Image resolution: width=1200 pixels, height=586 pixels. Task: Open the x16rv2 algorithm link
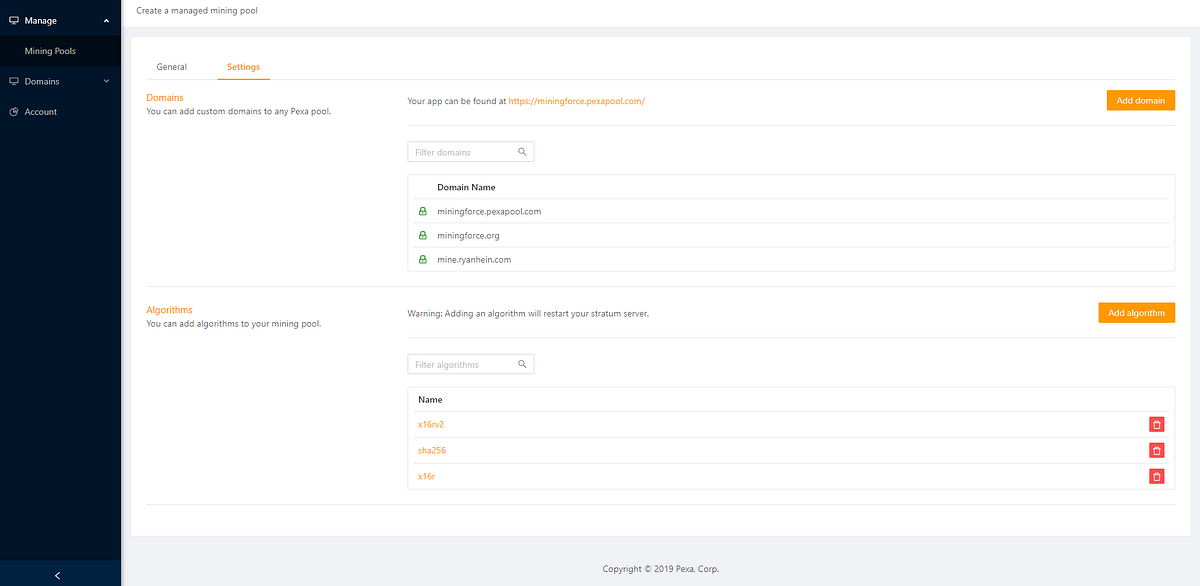[x=431, y=424]
